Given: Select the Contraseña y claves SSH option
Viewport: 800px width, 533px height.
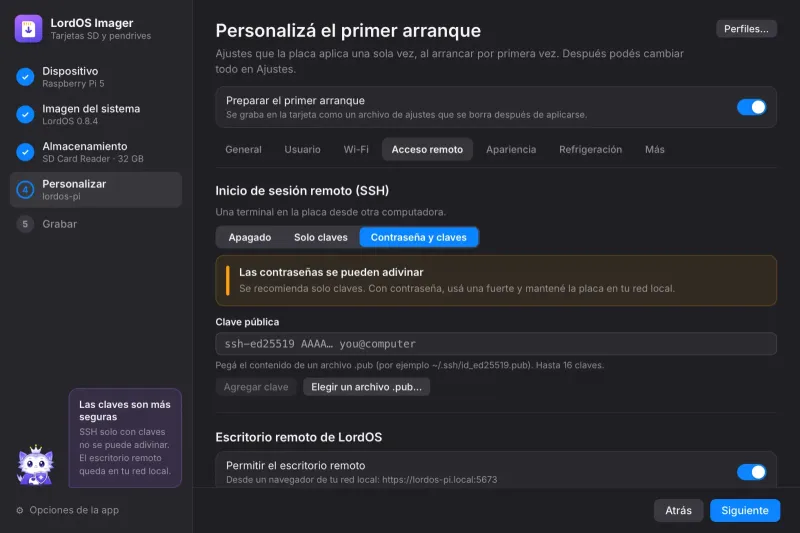Looking at the screenshot, I should tap(418, 237).
